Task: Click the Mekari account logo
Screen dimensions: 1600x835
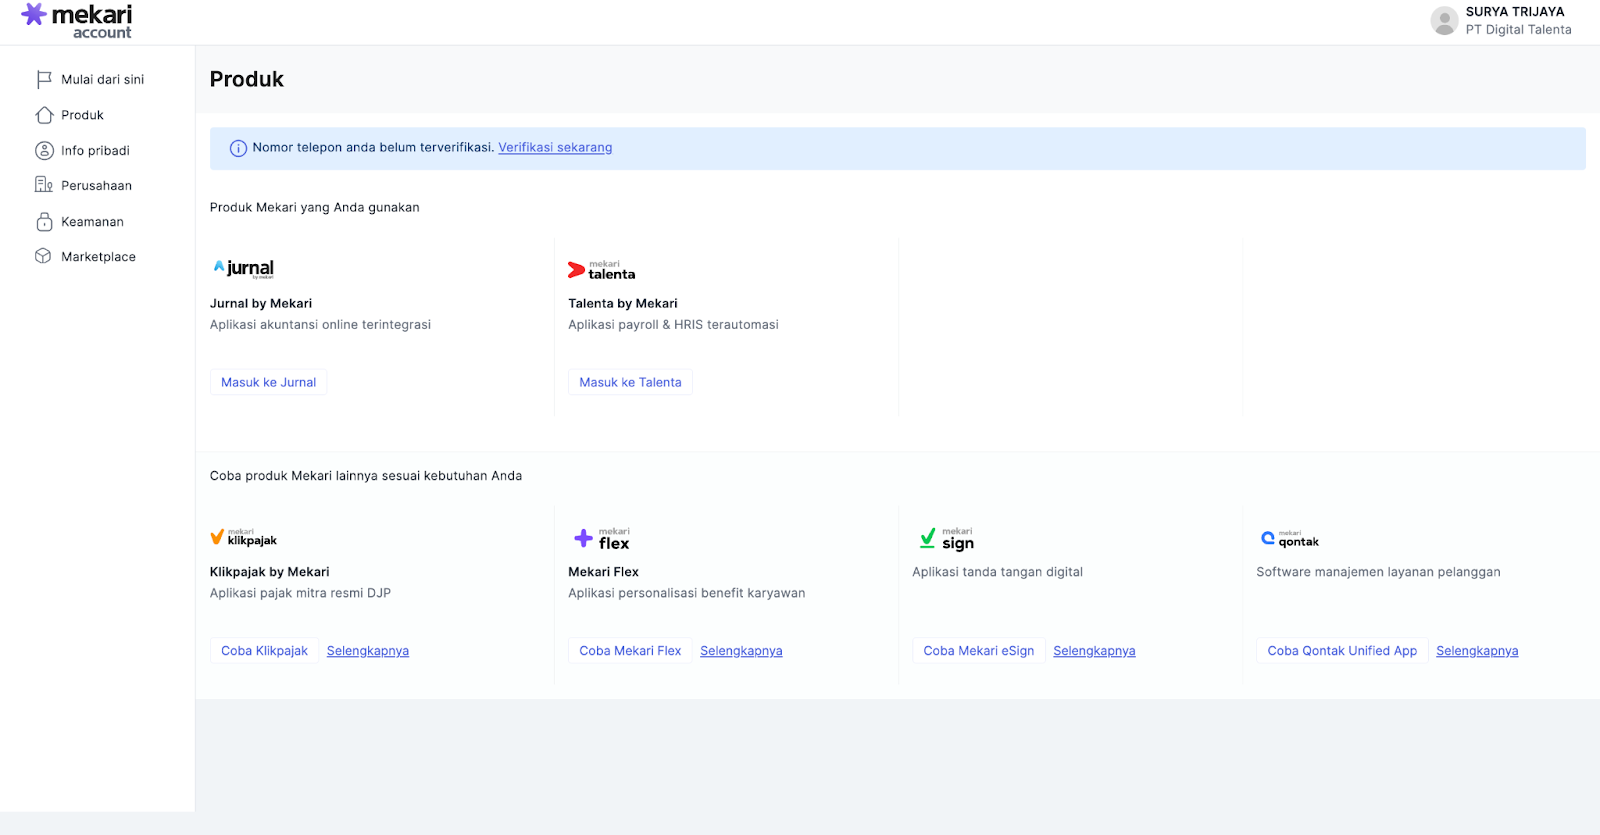Action: click(77, 21)
